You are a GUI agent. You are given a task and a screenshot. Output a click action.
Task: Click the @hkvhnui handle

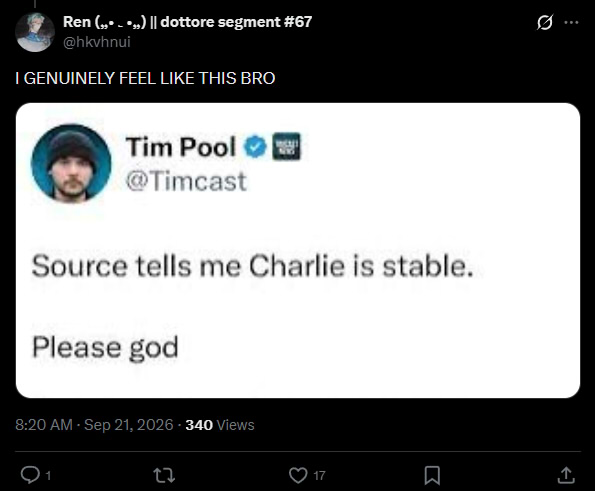[97, 42]
